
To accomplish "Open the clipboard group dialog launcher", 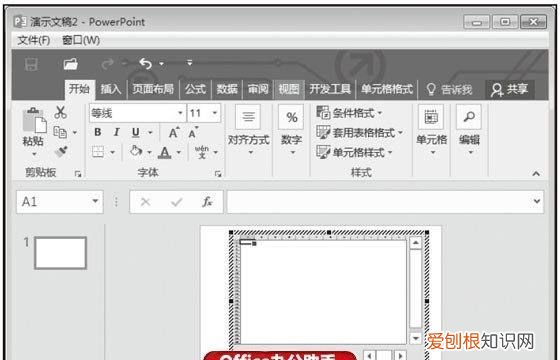I will [78, 174].
